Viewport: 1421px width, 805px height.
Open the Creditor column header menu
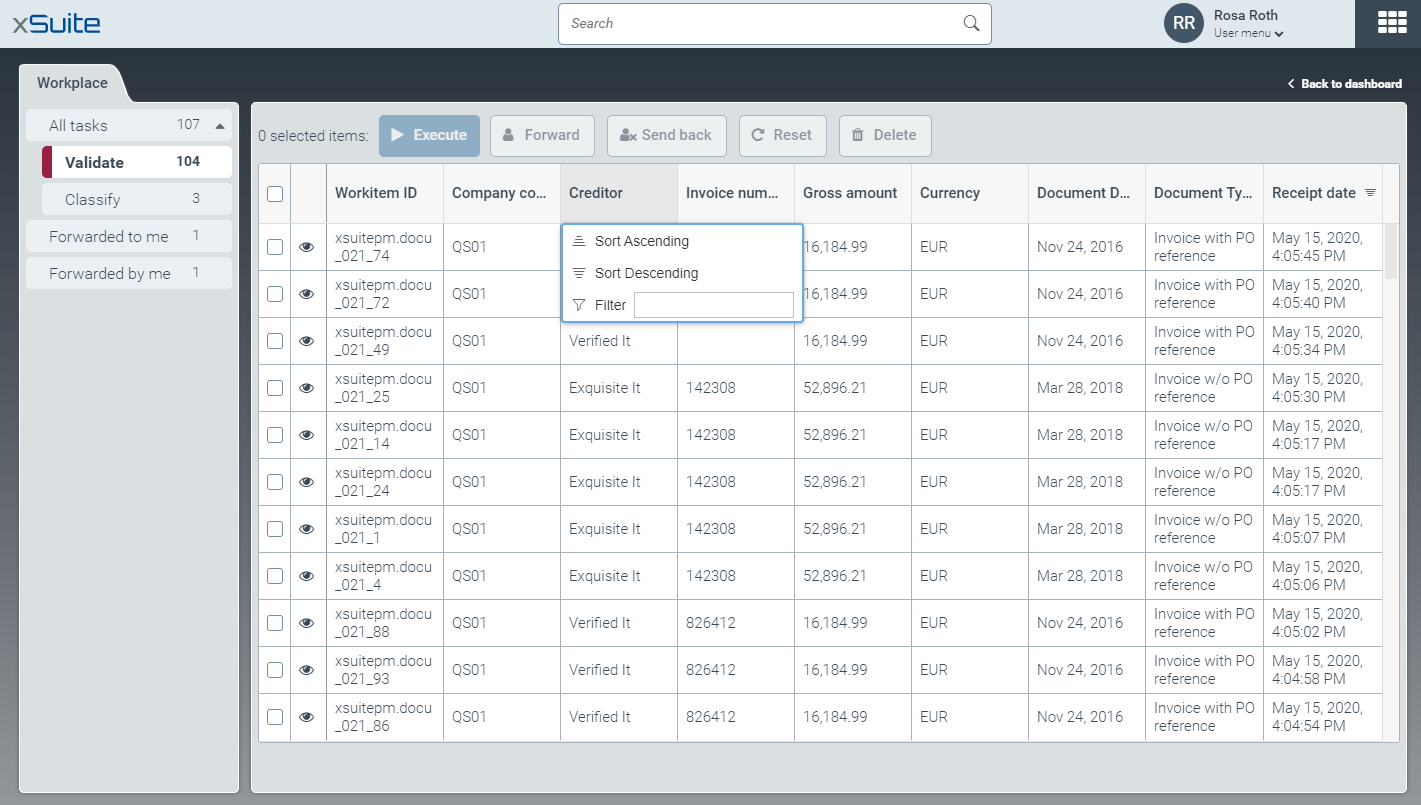pyautogui.click(x=618, y=193)
